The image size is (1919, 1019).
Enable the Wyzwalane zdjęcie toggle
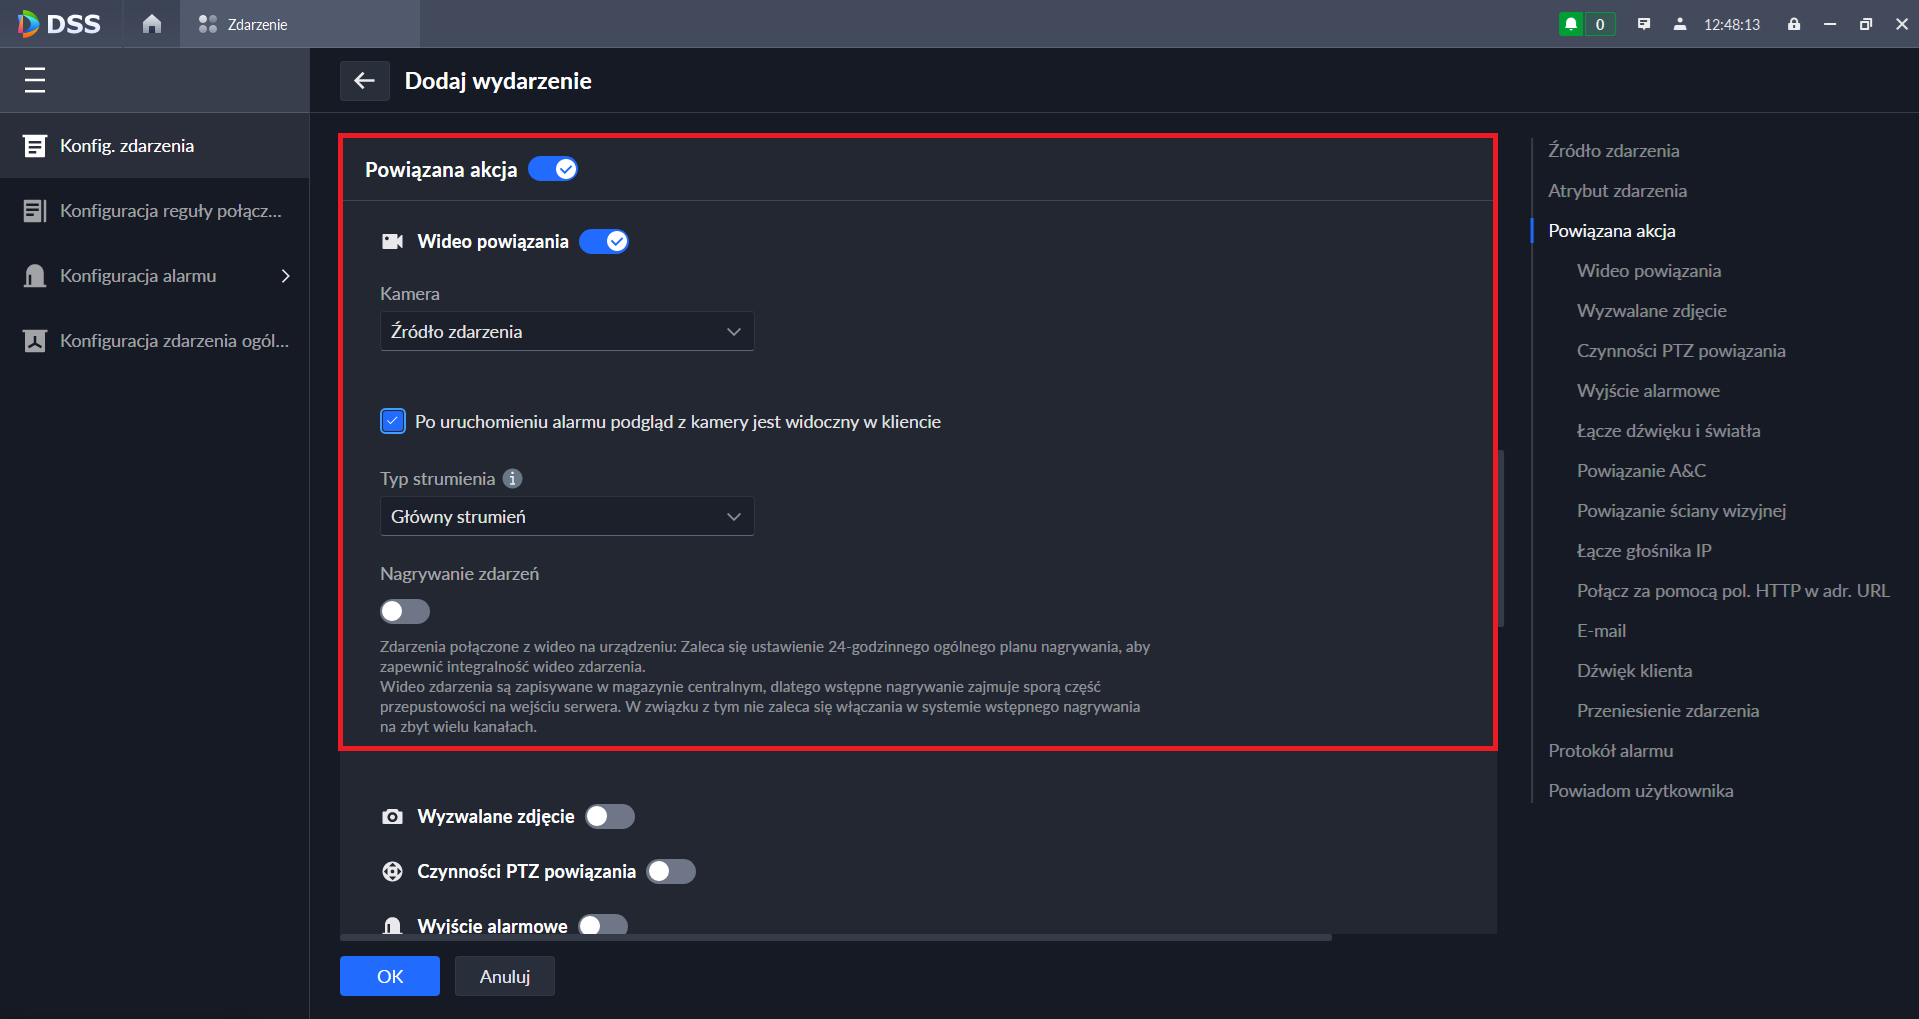point(610,817)
